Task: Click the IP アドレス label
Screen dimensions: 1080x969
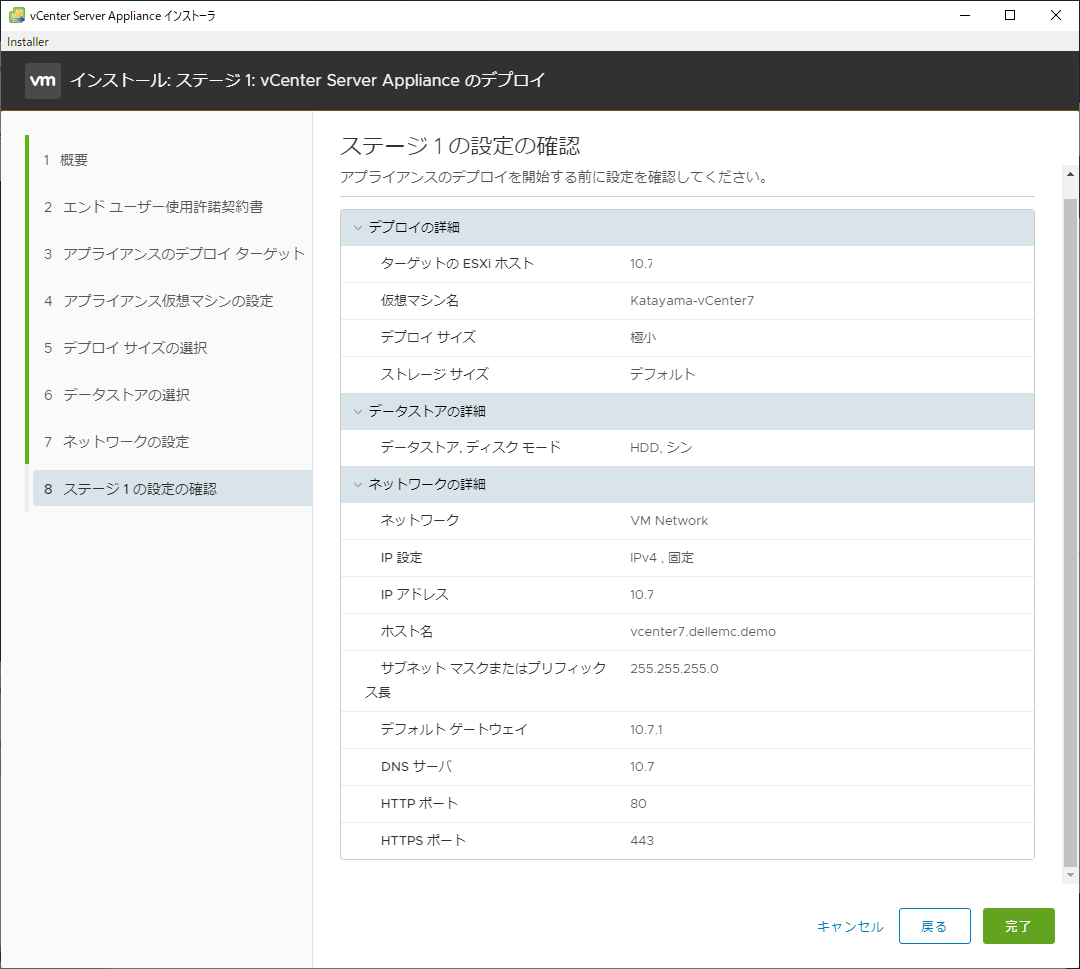Action: coord(415,594)
